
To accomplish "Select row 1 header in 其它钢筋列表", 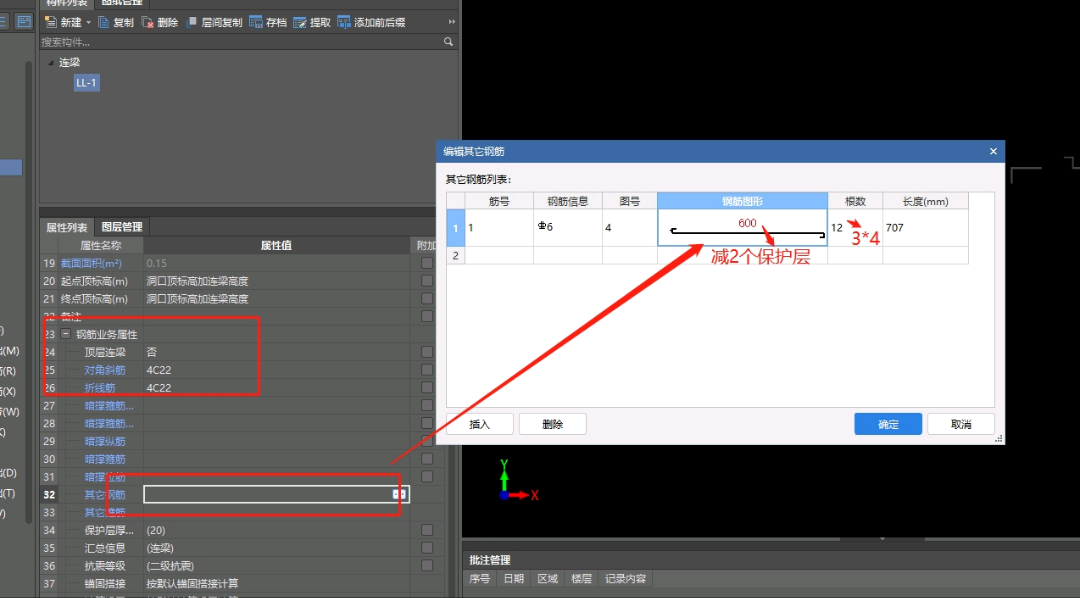I will [x=455, y=228].
